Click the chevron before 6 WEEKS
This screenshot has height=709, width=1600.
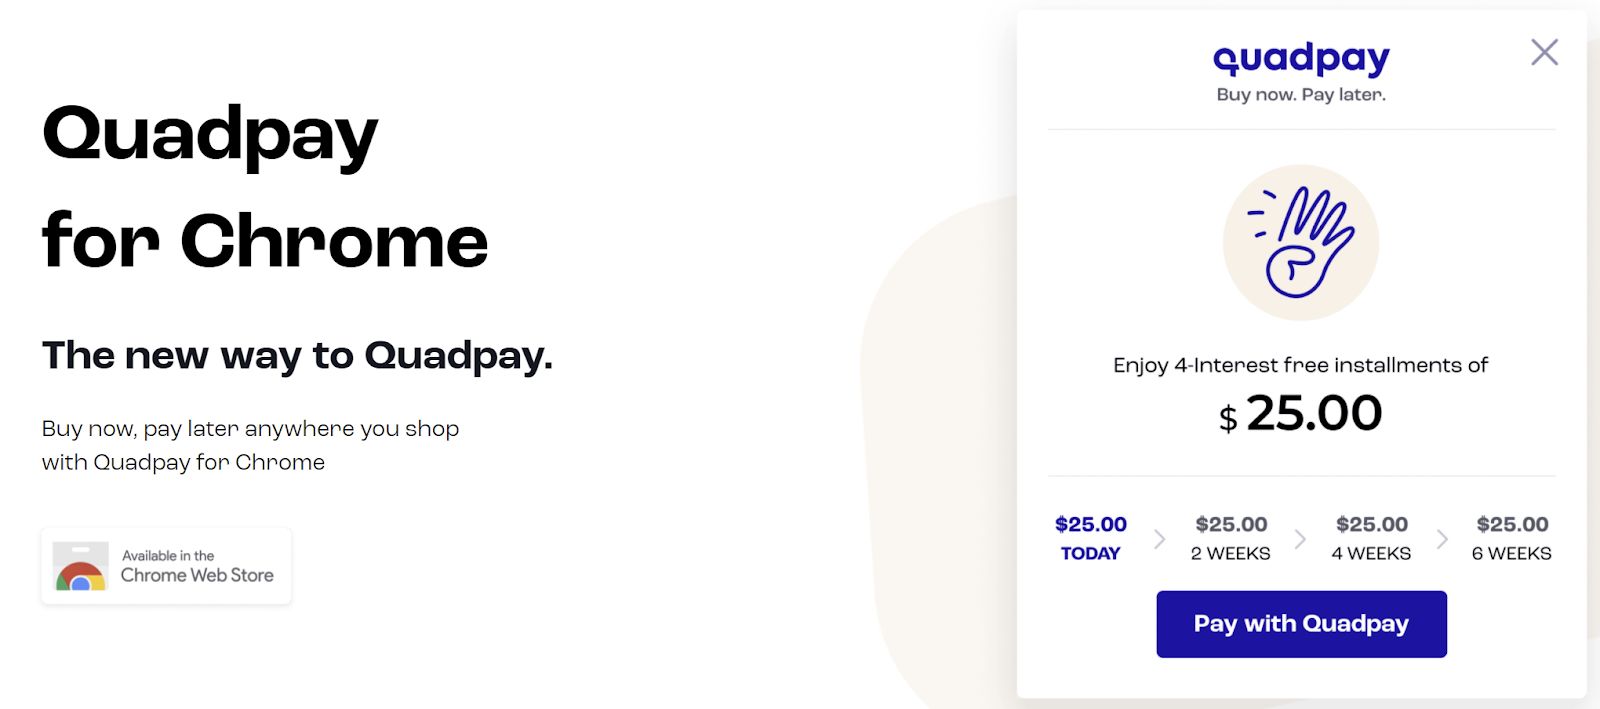tap(1442, 539)
